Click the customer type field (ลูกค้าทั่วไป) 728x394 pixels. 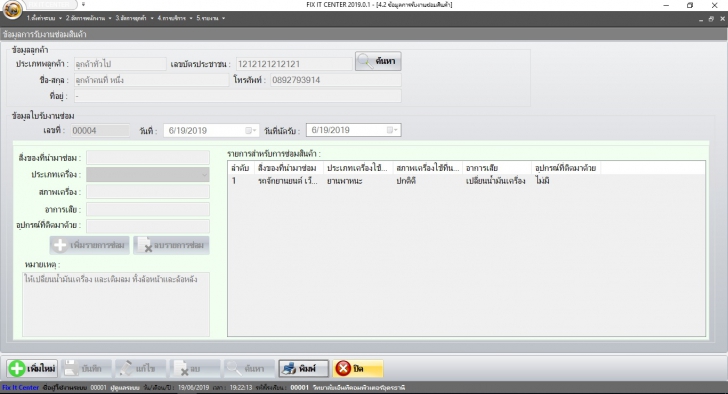click(120, 64)
